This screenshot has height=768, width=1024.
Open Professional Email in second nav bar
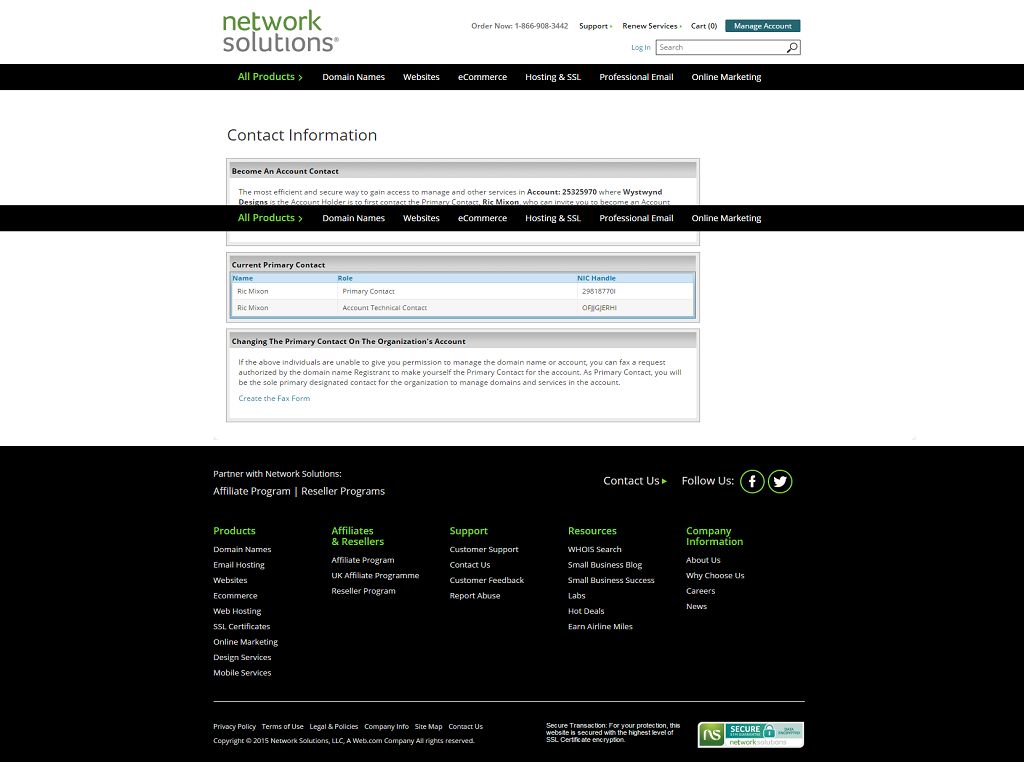pyautogui.click(x=636, y=218)
